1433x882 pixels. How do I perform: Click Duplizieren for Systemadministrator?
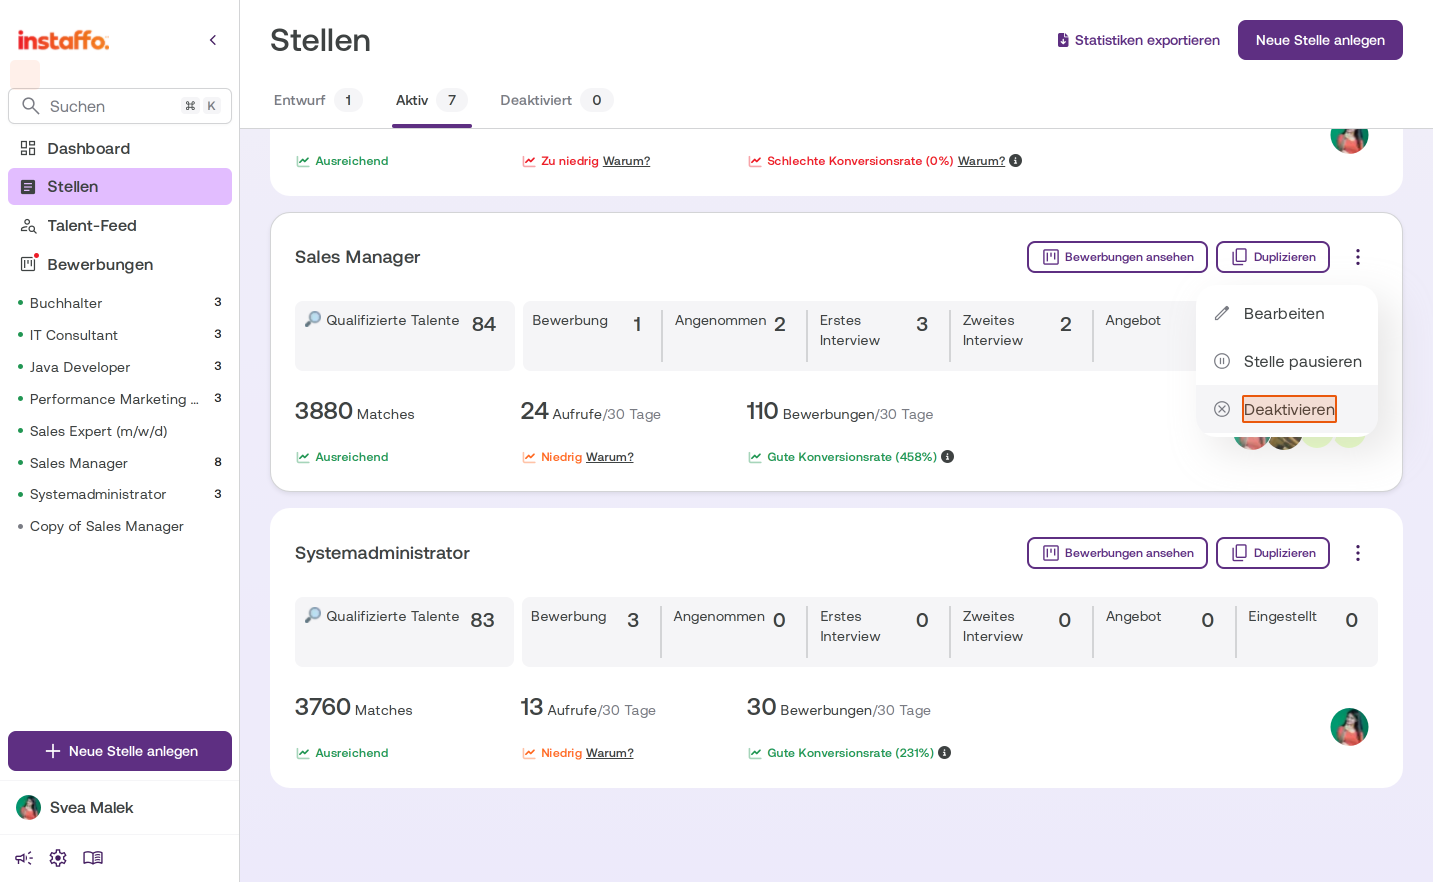tap(1273, 553)
